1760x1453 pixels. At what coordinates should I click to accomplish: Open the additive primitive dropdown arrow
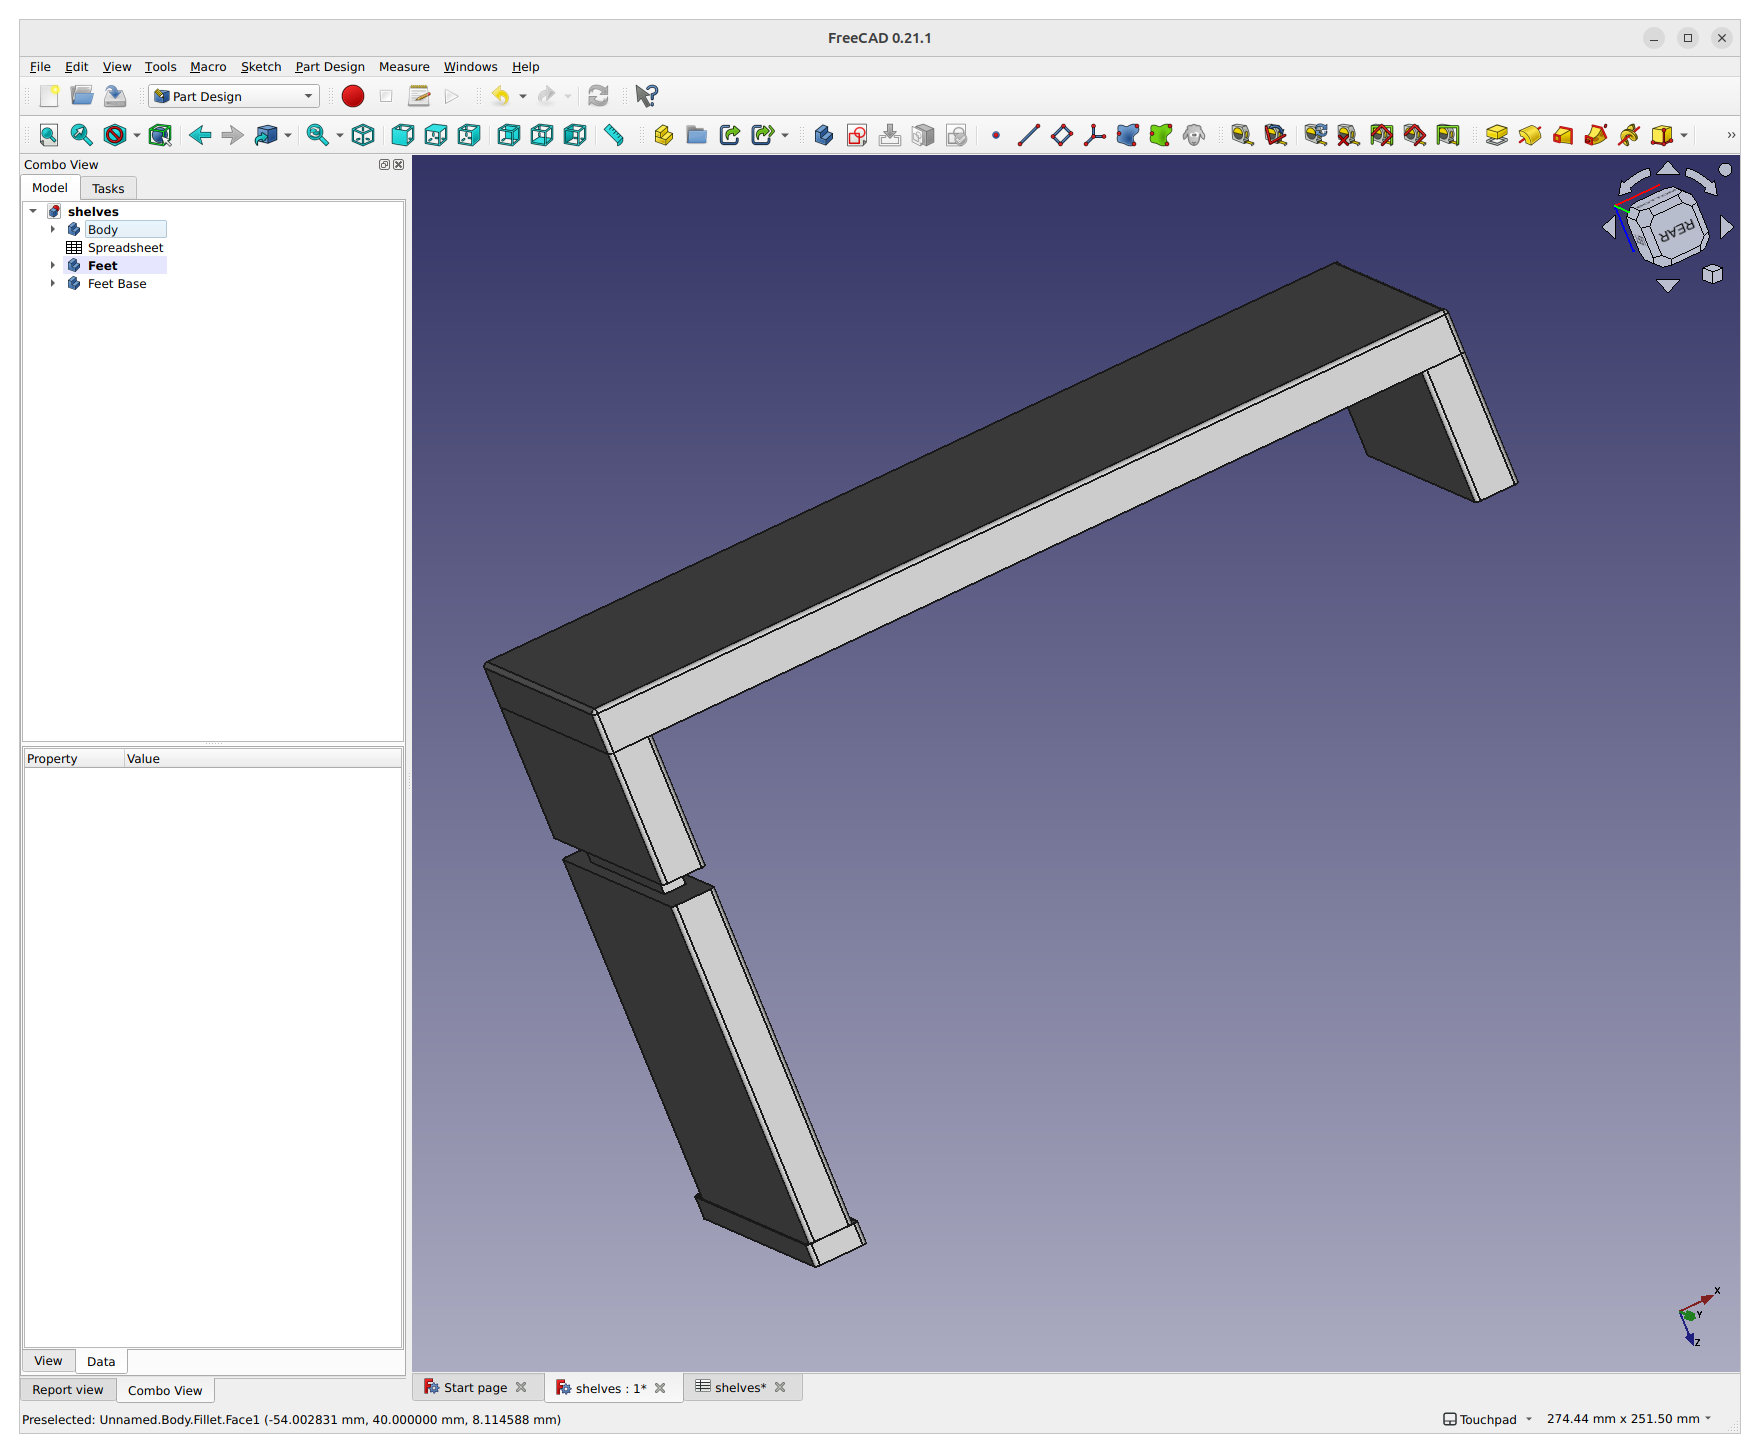point(1685,135)
